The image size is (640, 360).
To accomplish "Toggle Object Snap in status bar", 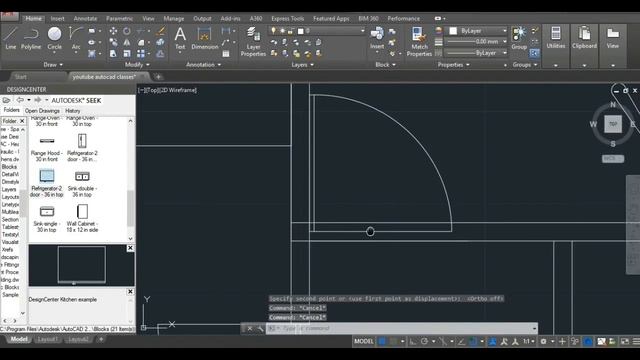I will point(473,341).
